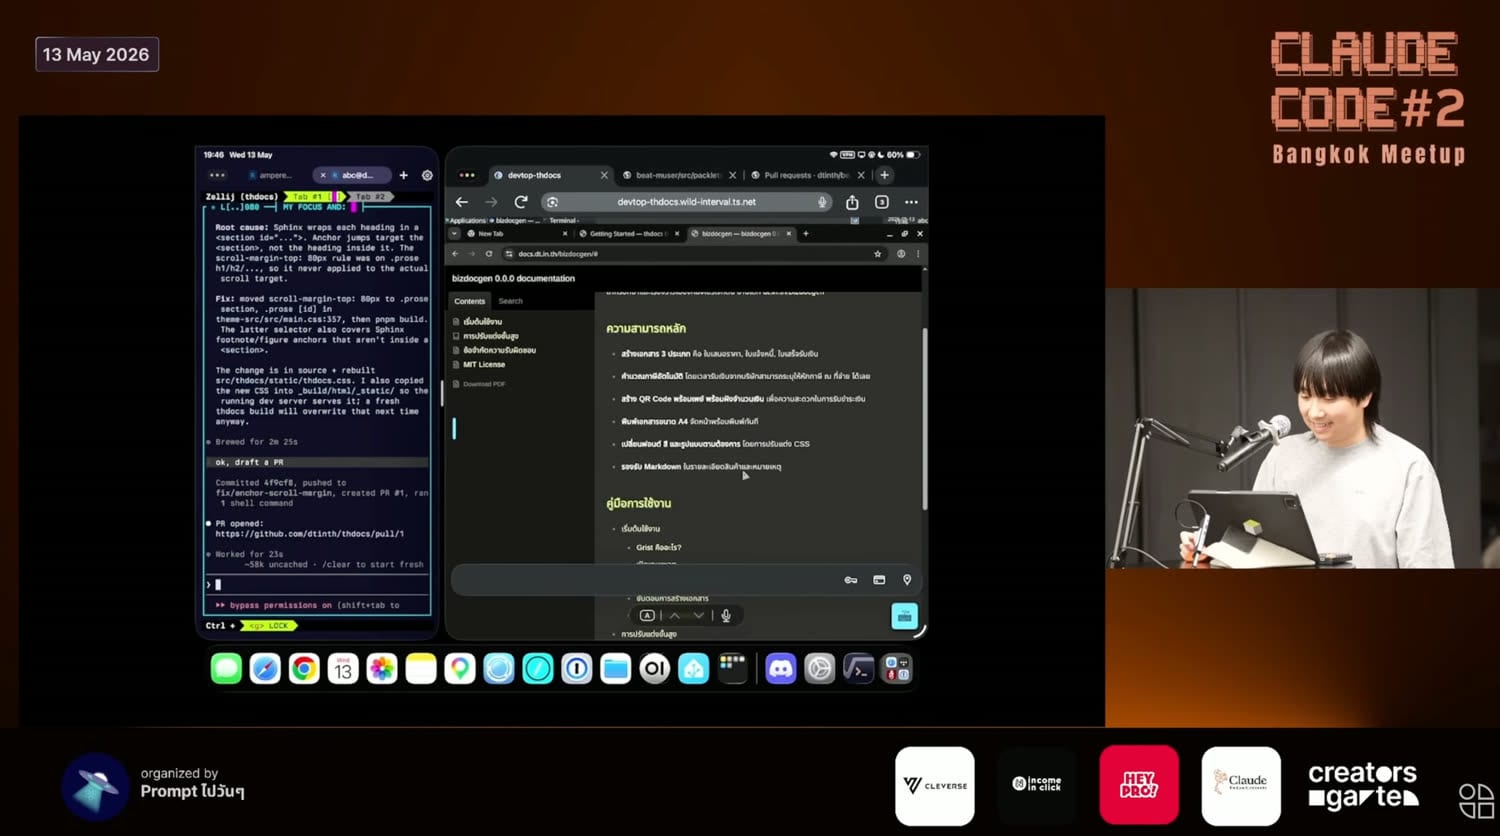The height and width of the screenshot is (836, 1500).
Task: Switch to Zellij Tab #2
Action: 370,197
